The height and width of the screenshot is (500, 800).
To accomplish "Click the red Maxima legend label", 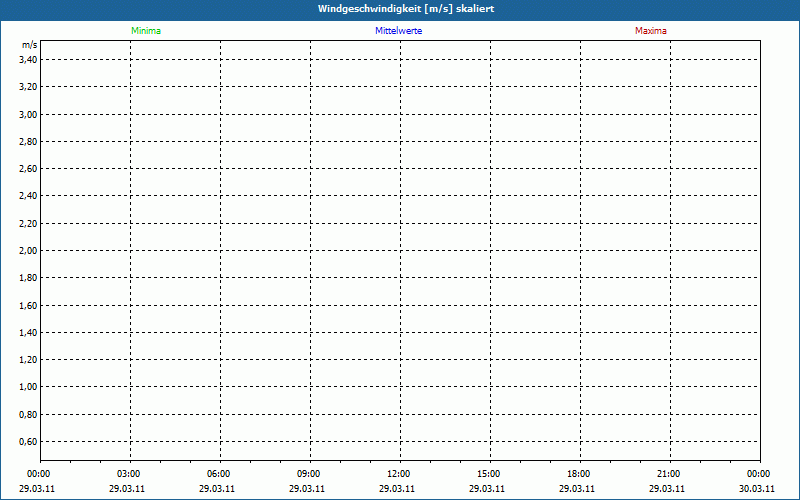I will [651, 31].
